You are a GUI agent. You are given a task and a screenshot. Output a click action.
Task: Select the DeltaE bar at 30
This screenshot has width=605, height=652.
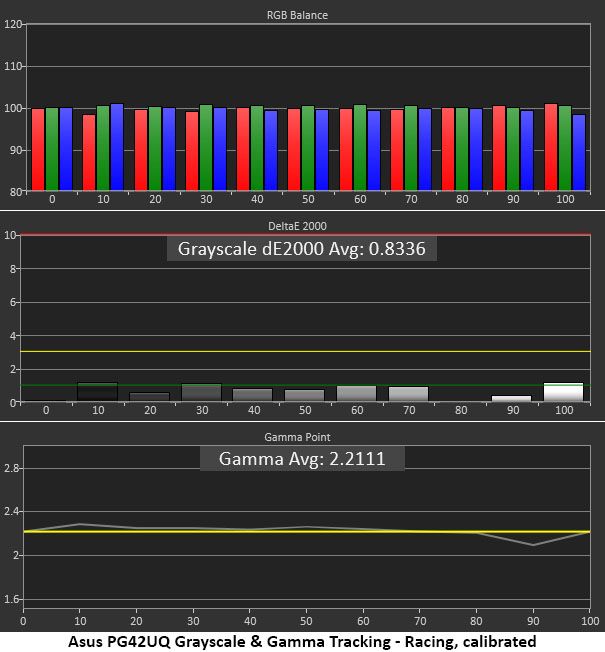(x=202, y=393)
